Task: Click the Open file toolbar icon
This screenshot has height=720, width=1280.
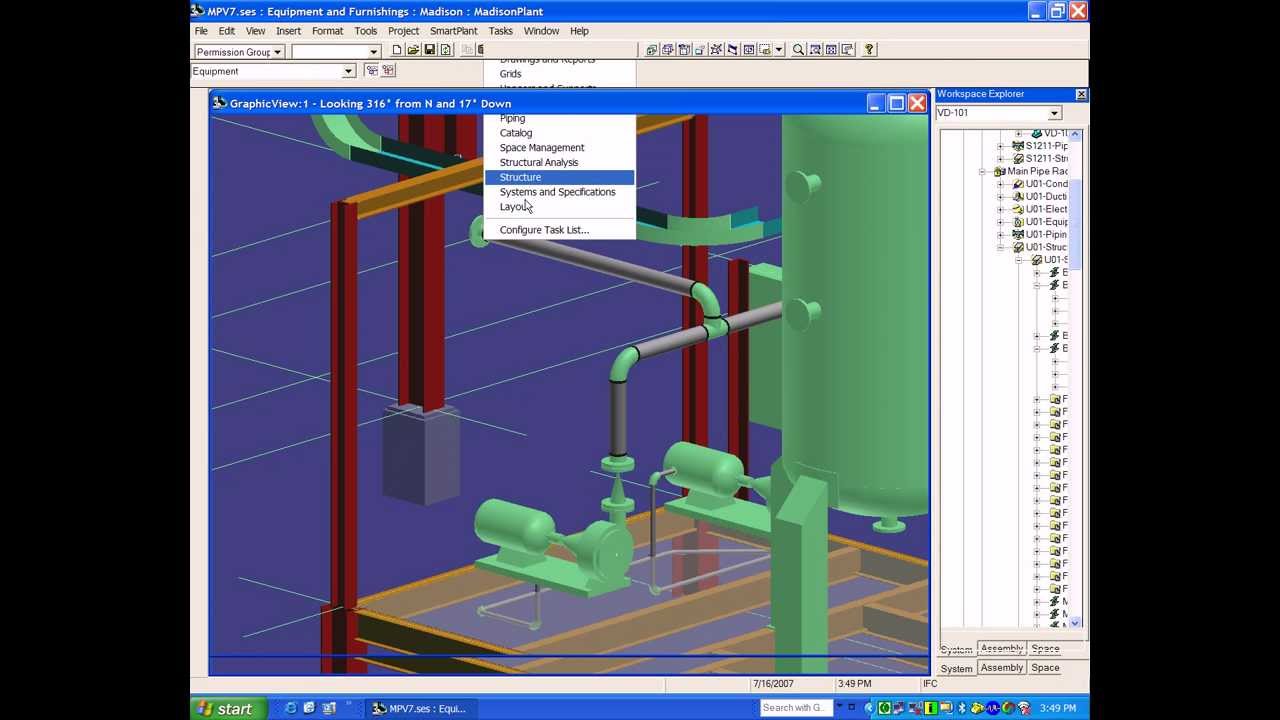Action: pyautogui.click(x=412, y=50)
